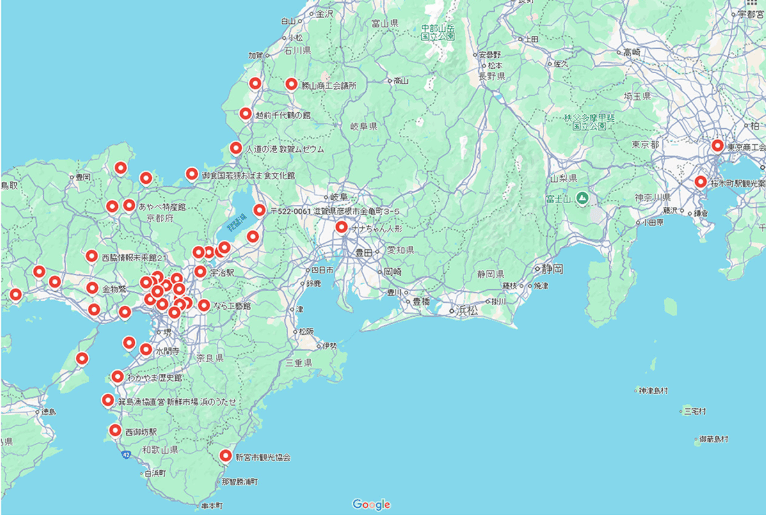Open the 新宮市観光協会 map pin

point(225,455)
